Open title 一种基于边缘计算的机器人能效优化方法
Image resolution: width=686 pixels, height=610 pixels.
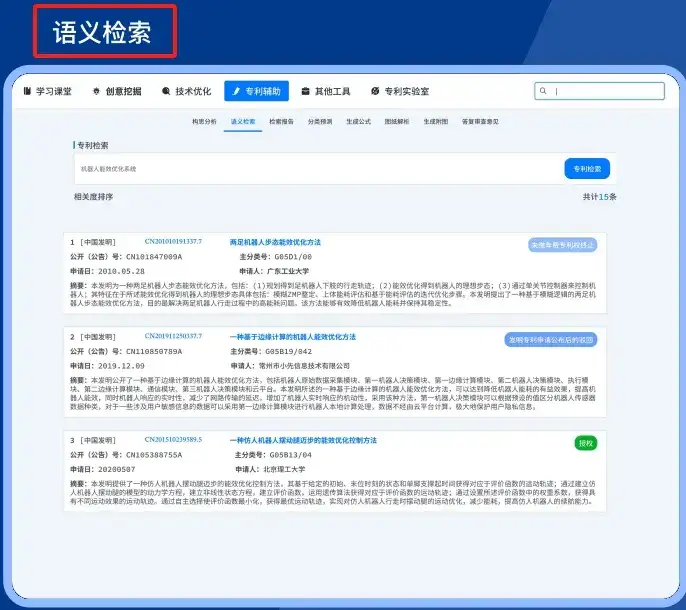coord(293,337)
